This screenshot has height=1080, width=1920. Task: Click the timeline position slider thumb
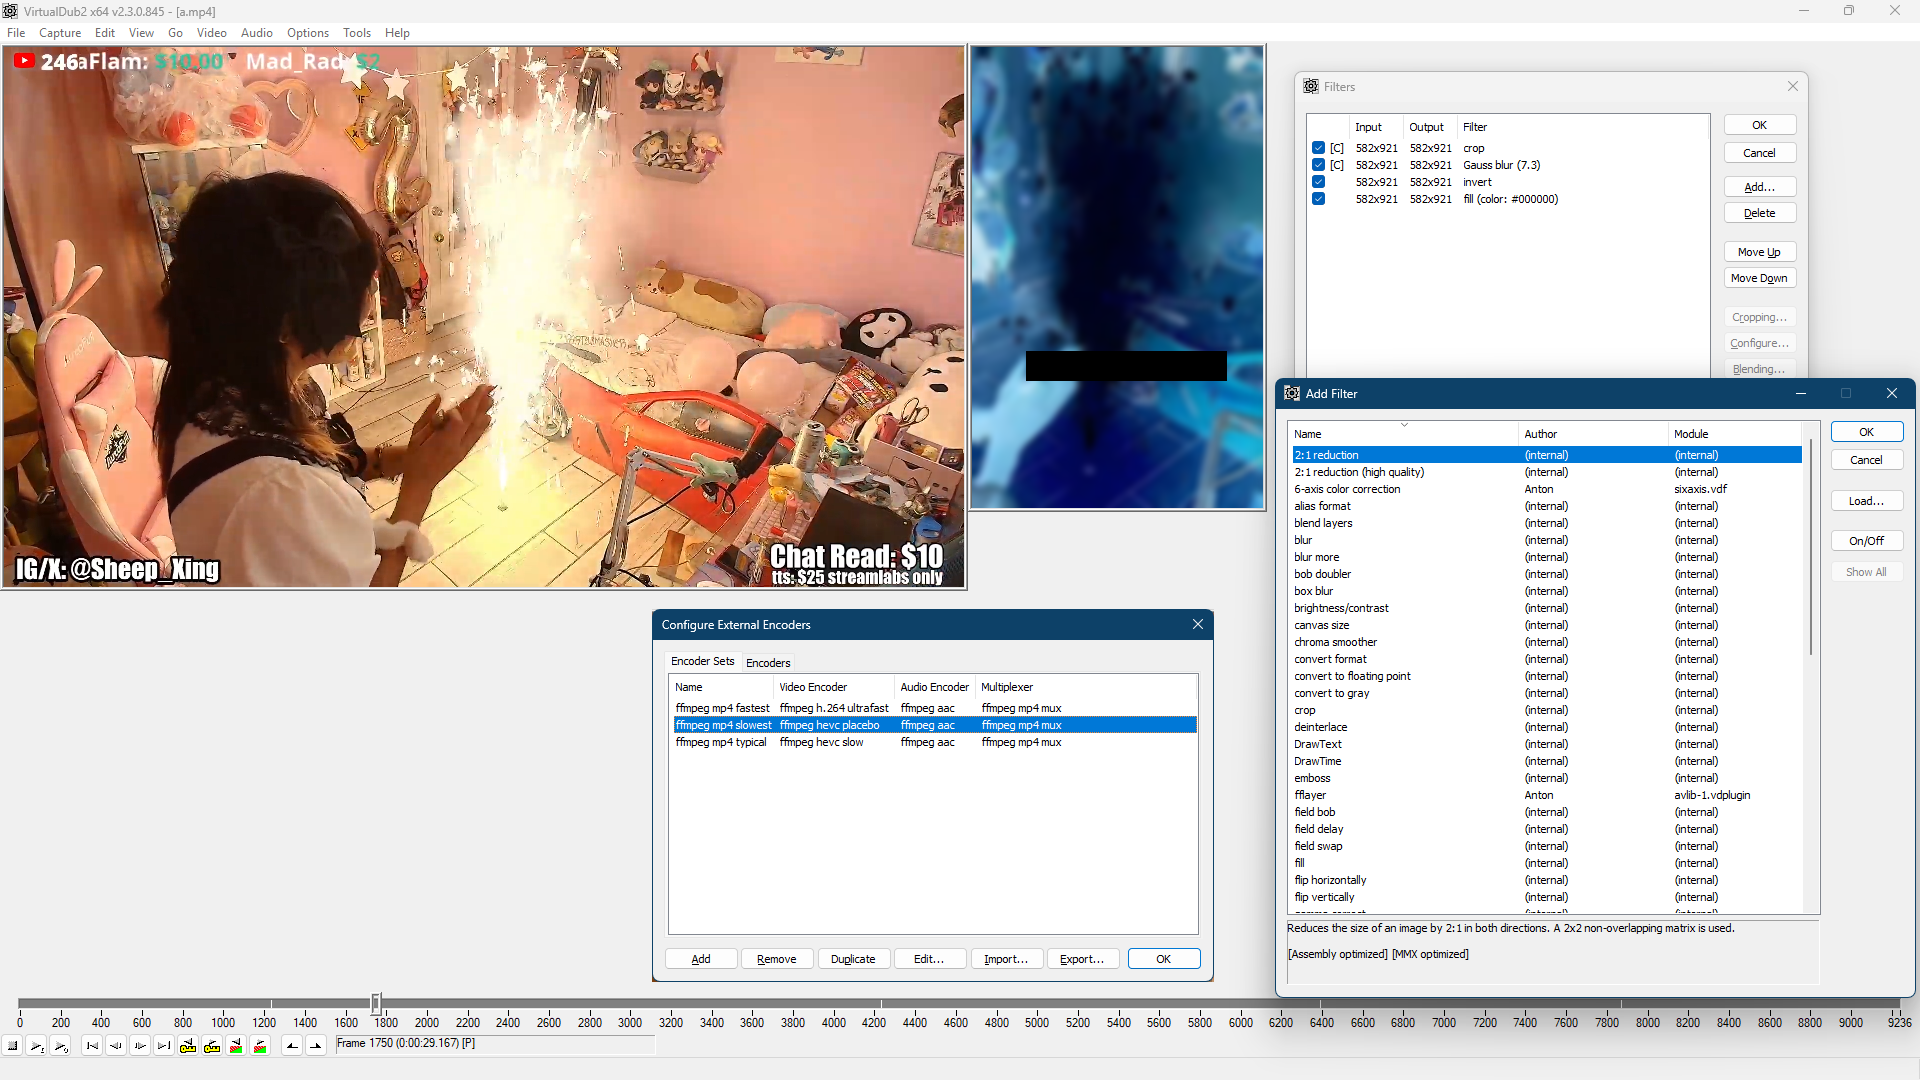(376, 1002)
